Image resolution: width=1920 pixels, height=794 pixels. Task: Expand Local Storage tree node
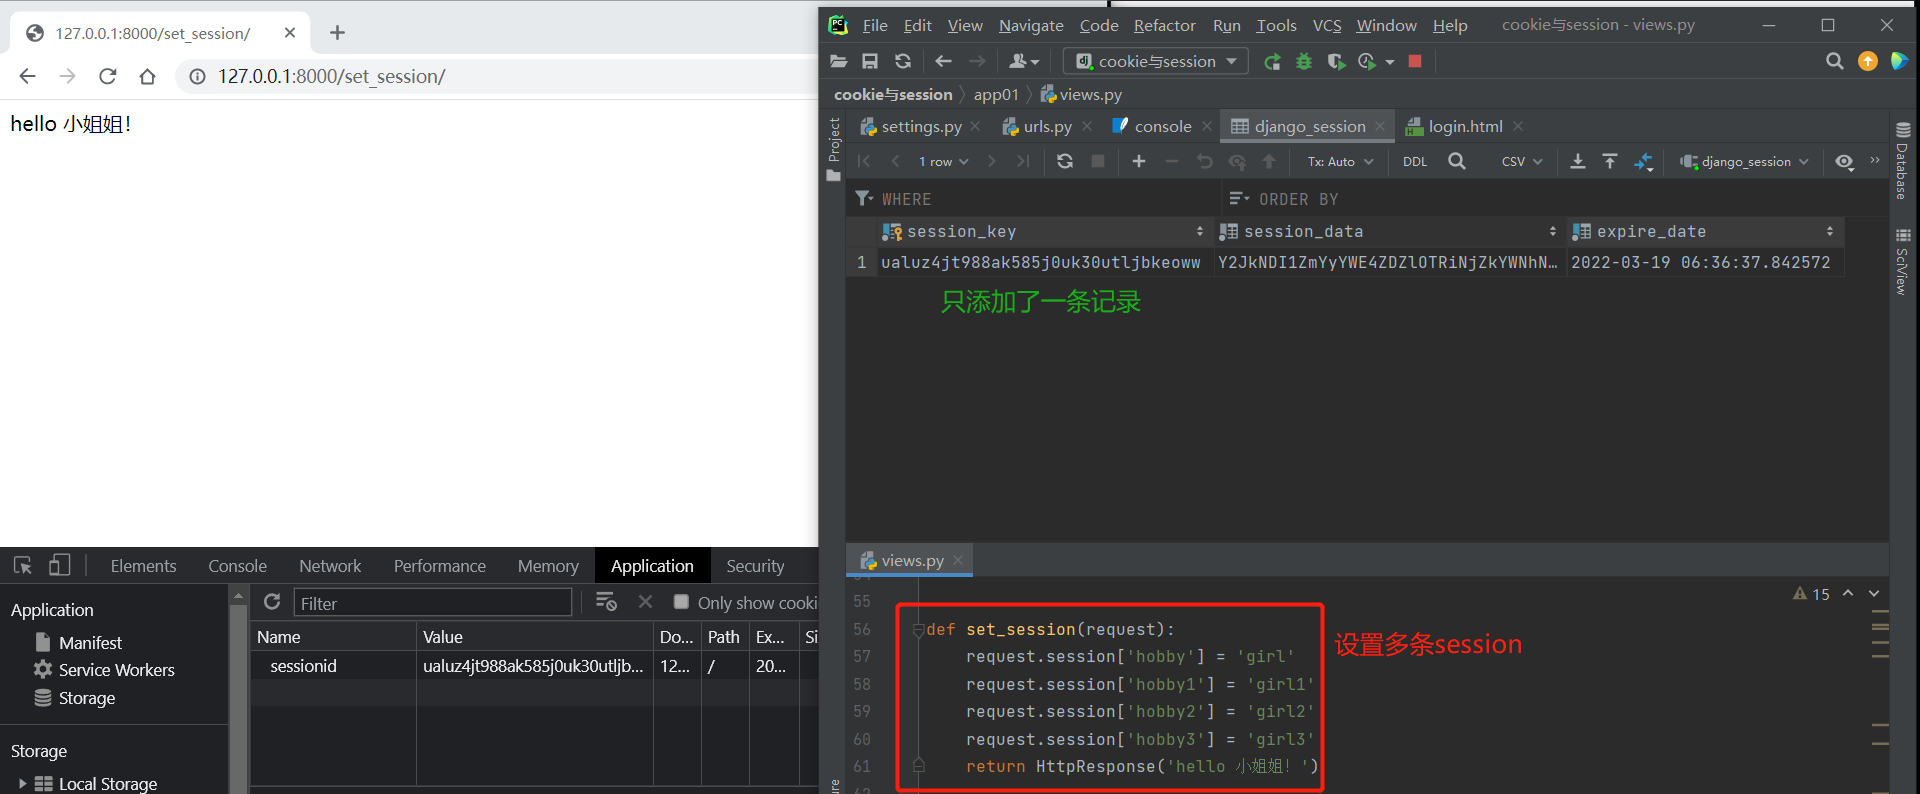click(23, 784)
